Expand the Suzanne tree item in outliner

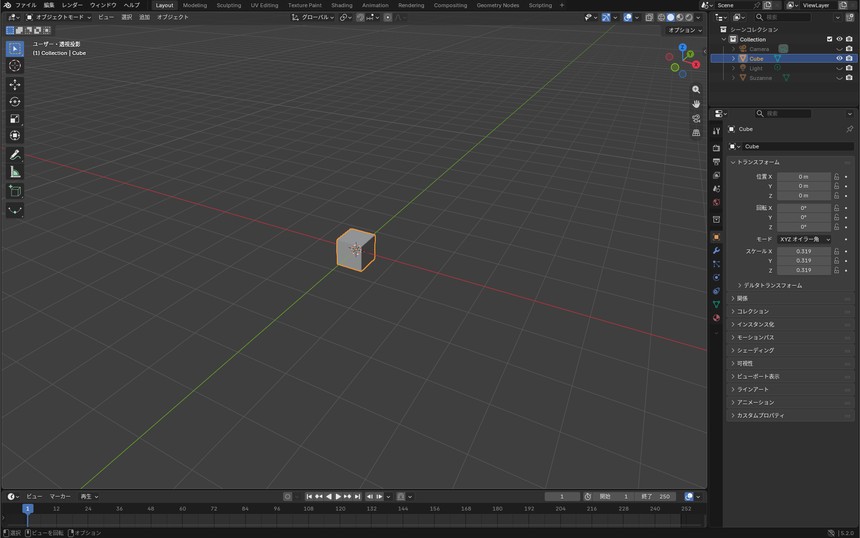tap(733, 78)
